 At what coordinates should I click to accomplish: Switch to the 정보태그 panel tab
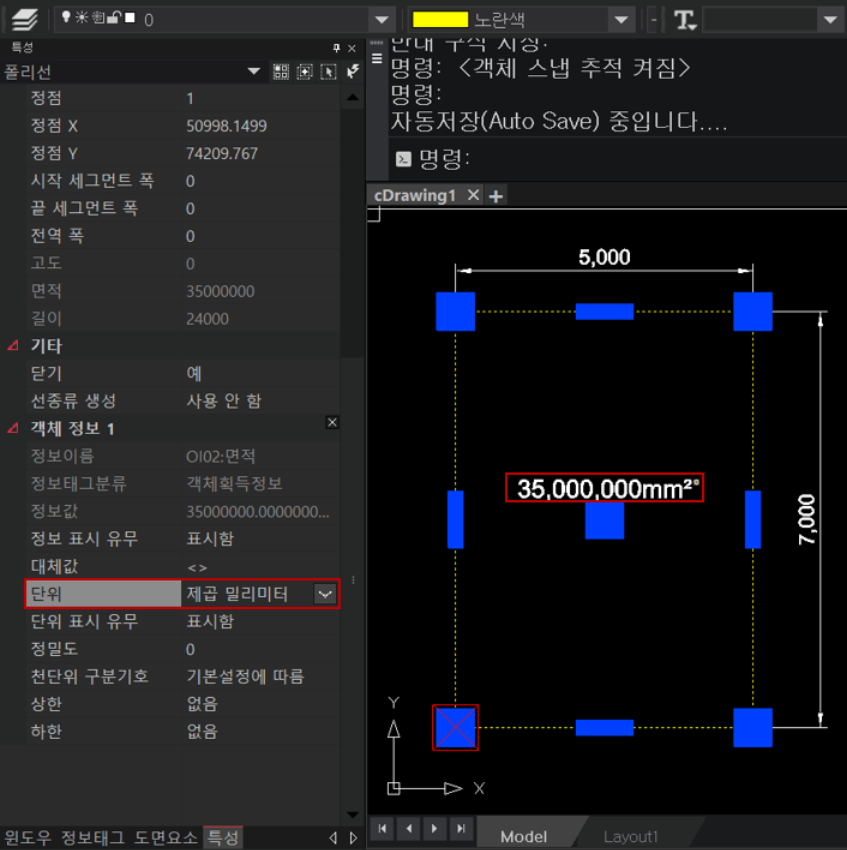(x=94, y=837)
